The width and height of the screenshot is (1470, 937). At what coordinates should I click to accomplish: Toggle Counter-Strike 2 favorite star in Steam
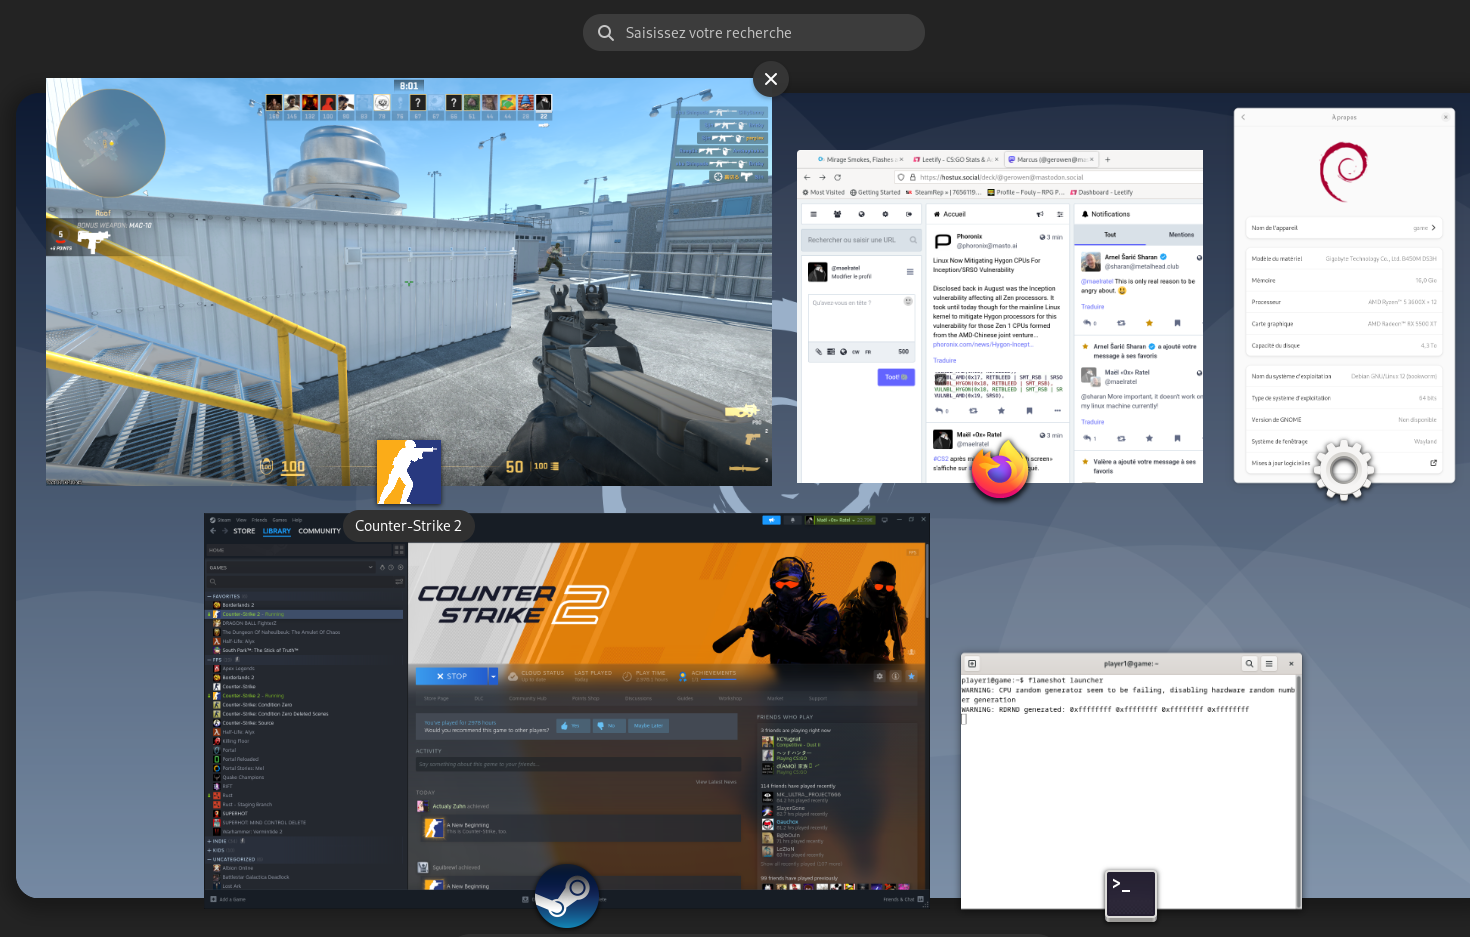(x=911, y=676)
